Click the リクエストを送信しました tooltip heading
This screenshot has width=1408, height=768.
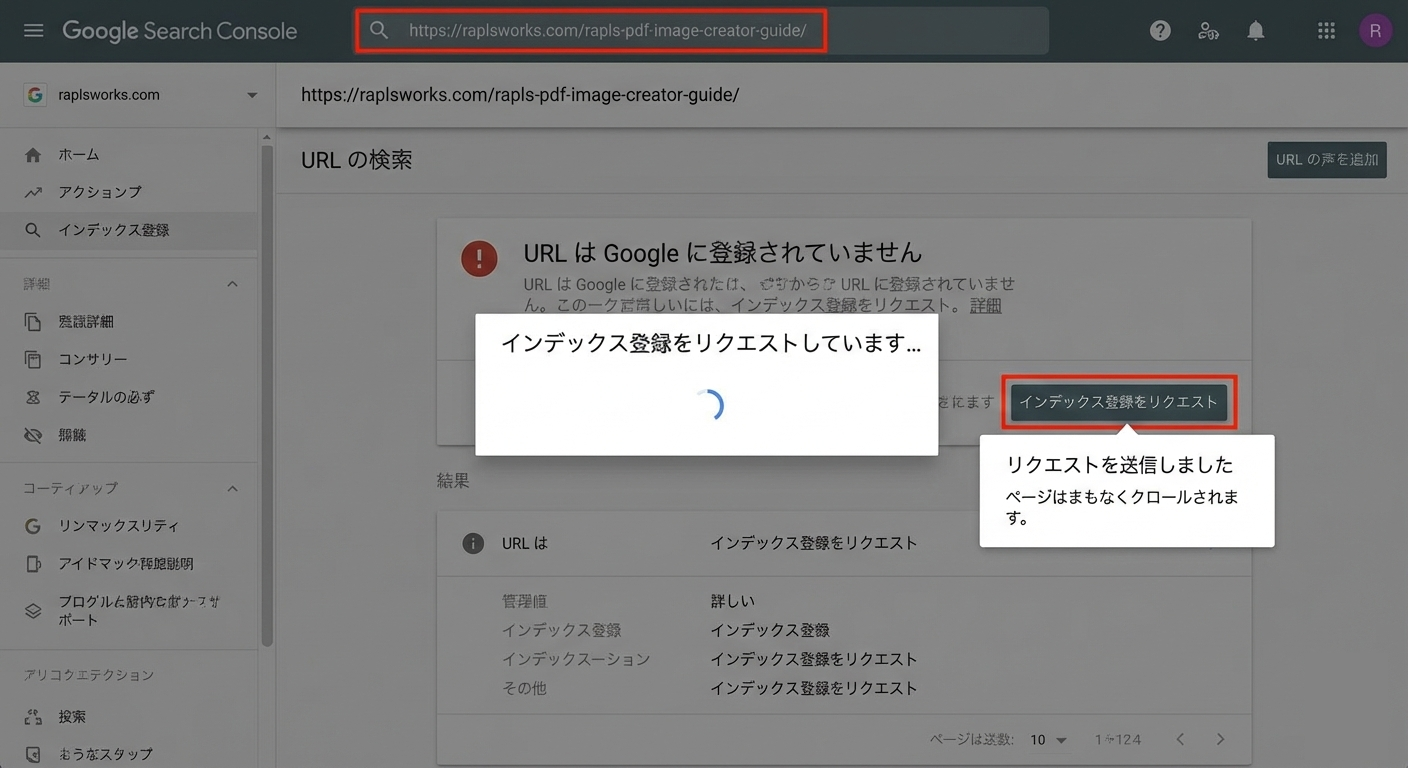(x=1120, y=465)
